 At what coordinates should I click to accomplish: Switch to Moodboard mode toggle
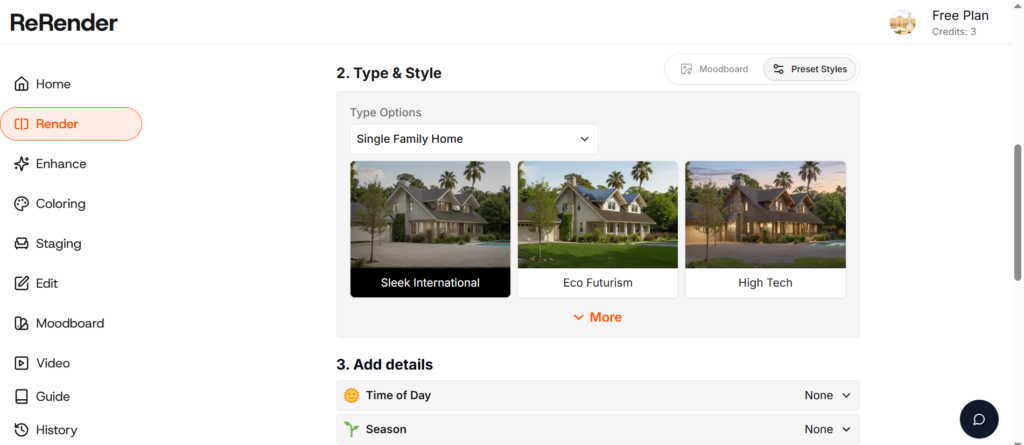pyautogui.click(x=714, y=69)
